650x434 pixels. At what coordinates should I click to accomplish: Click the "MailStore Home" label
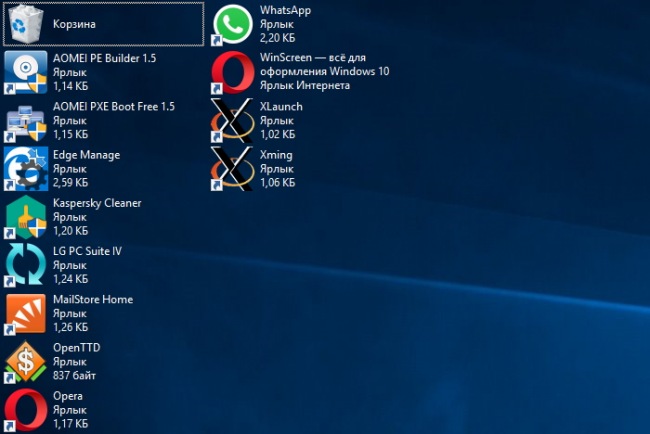93,299
